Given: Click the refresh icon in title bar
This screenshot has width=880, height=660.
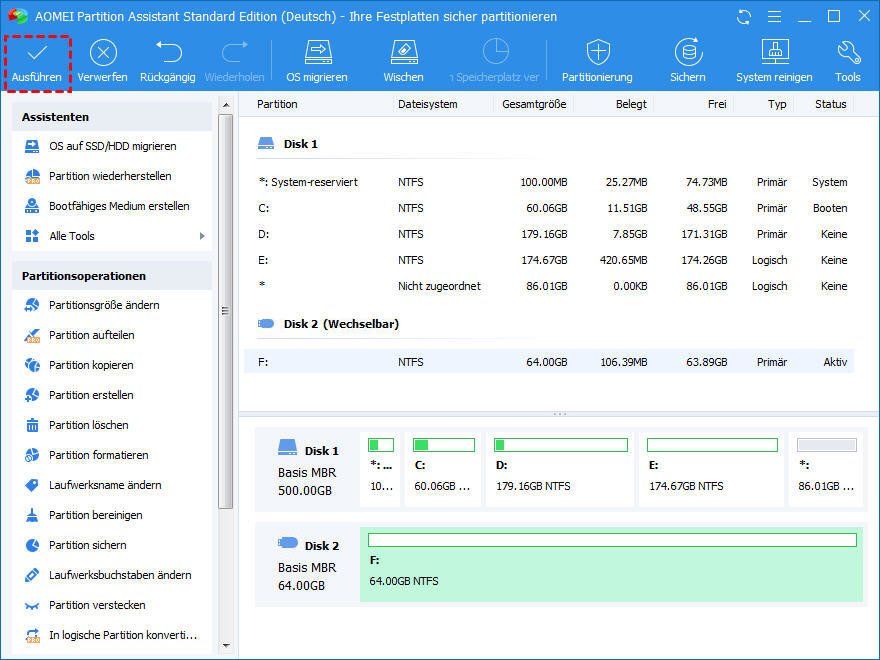Looking at the screenshot, I should (x=743, y=17).
